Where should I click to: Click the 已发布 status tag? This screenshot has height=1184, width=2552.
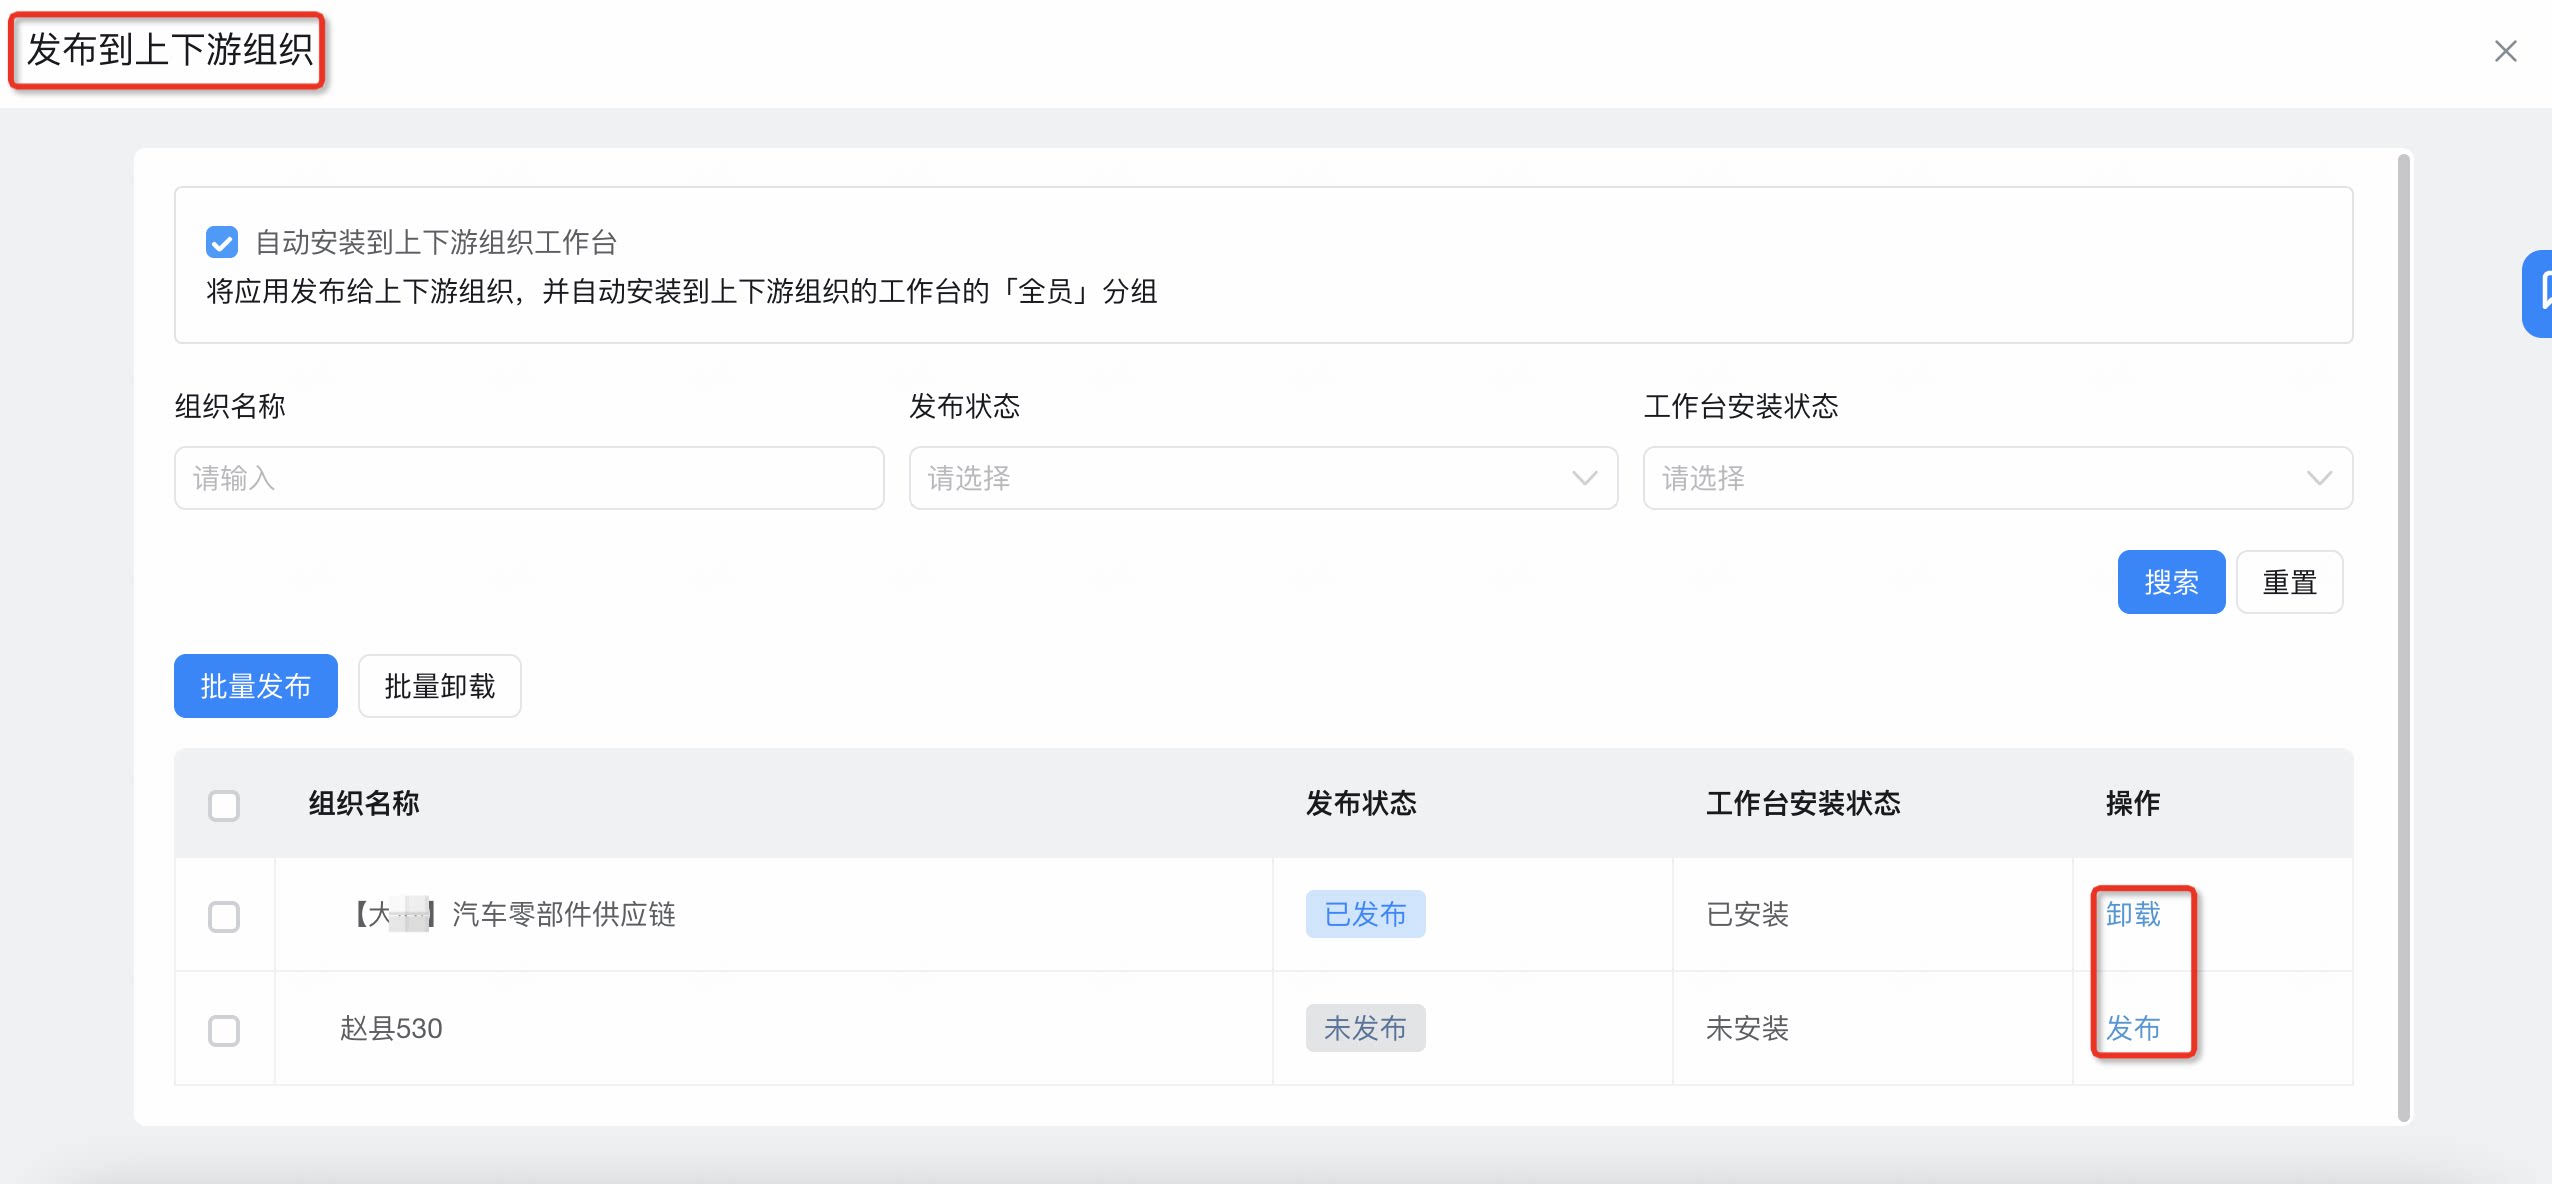point(1365,914)
